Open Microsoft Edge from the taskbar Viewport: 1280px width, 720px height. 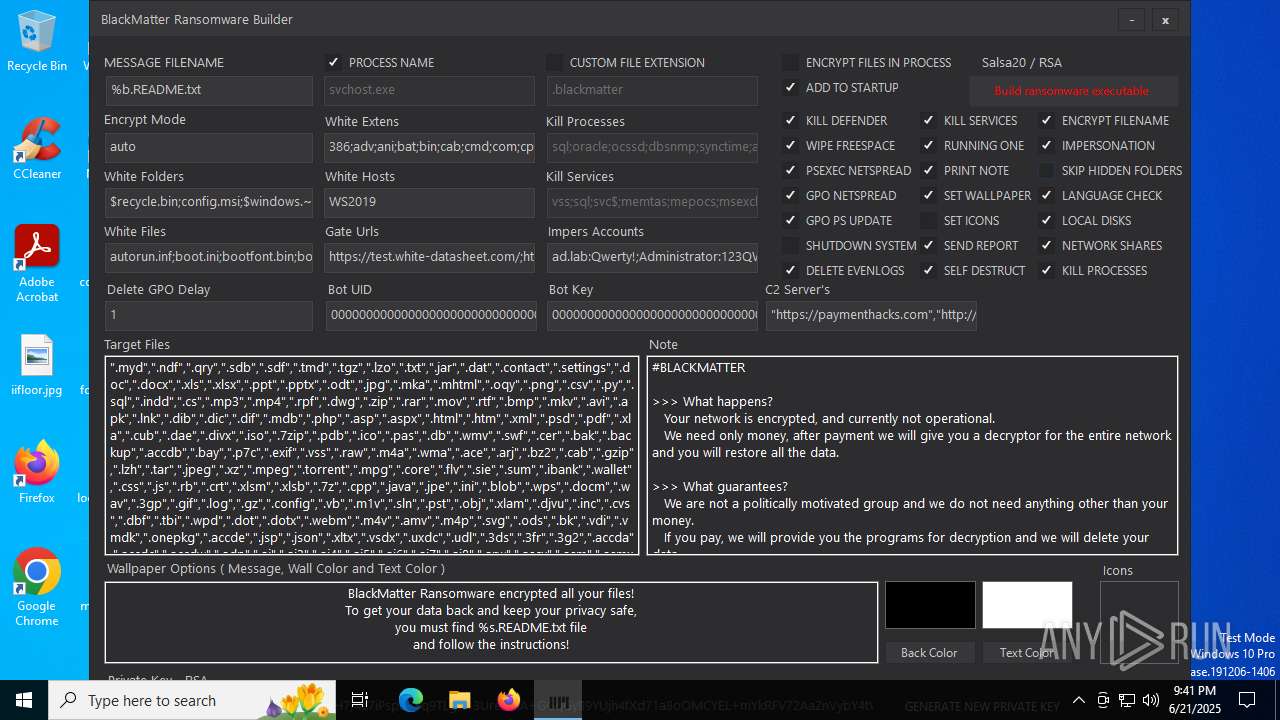point(411,700)
